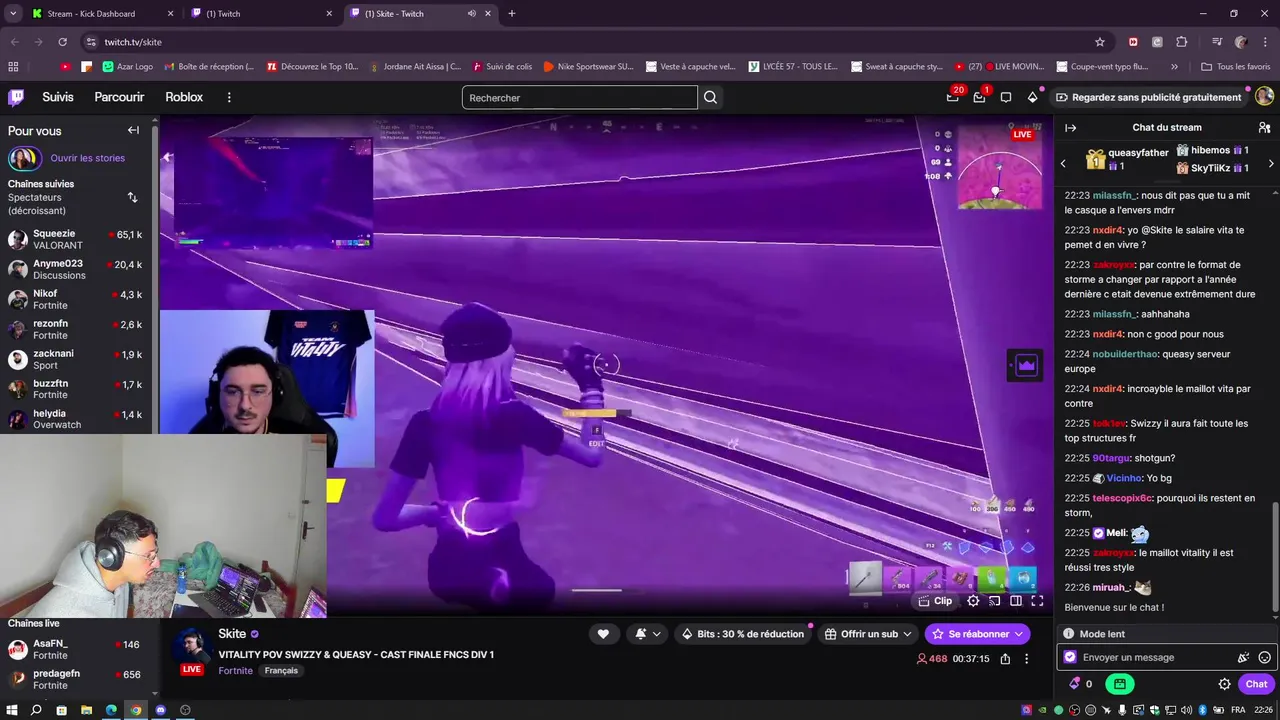Open the Twitch home logo

[16, 97]
